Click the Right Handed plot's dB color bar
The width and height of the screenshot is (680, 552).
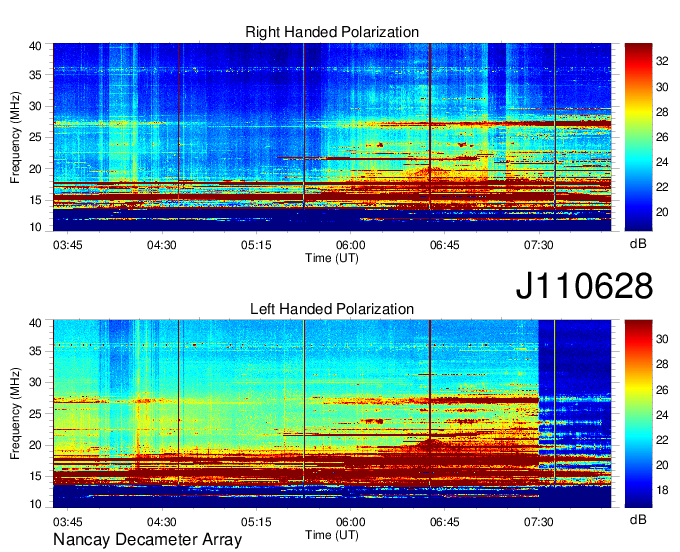pos(638,137)
